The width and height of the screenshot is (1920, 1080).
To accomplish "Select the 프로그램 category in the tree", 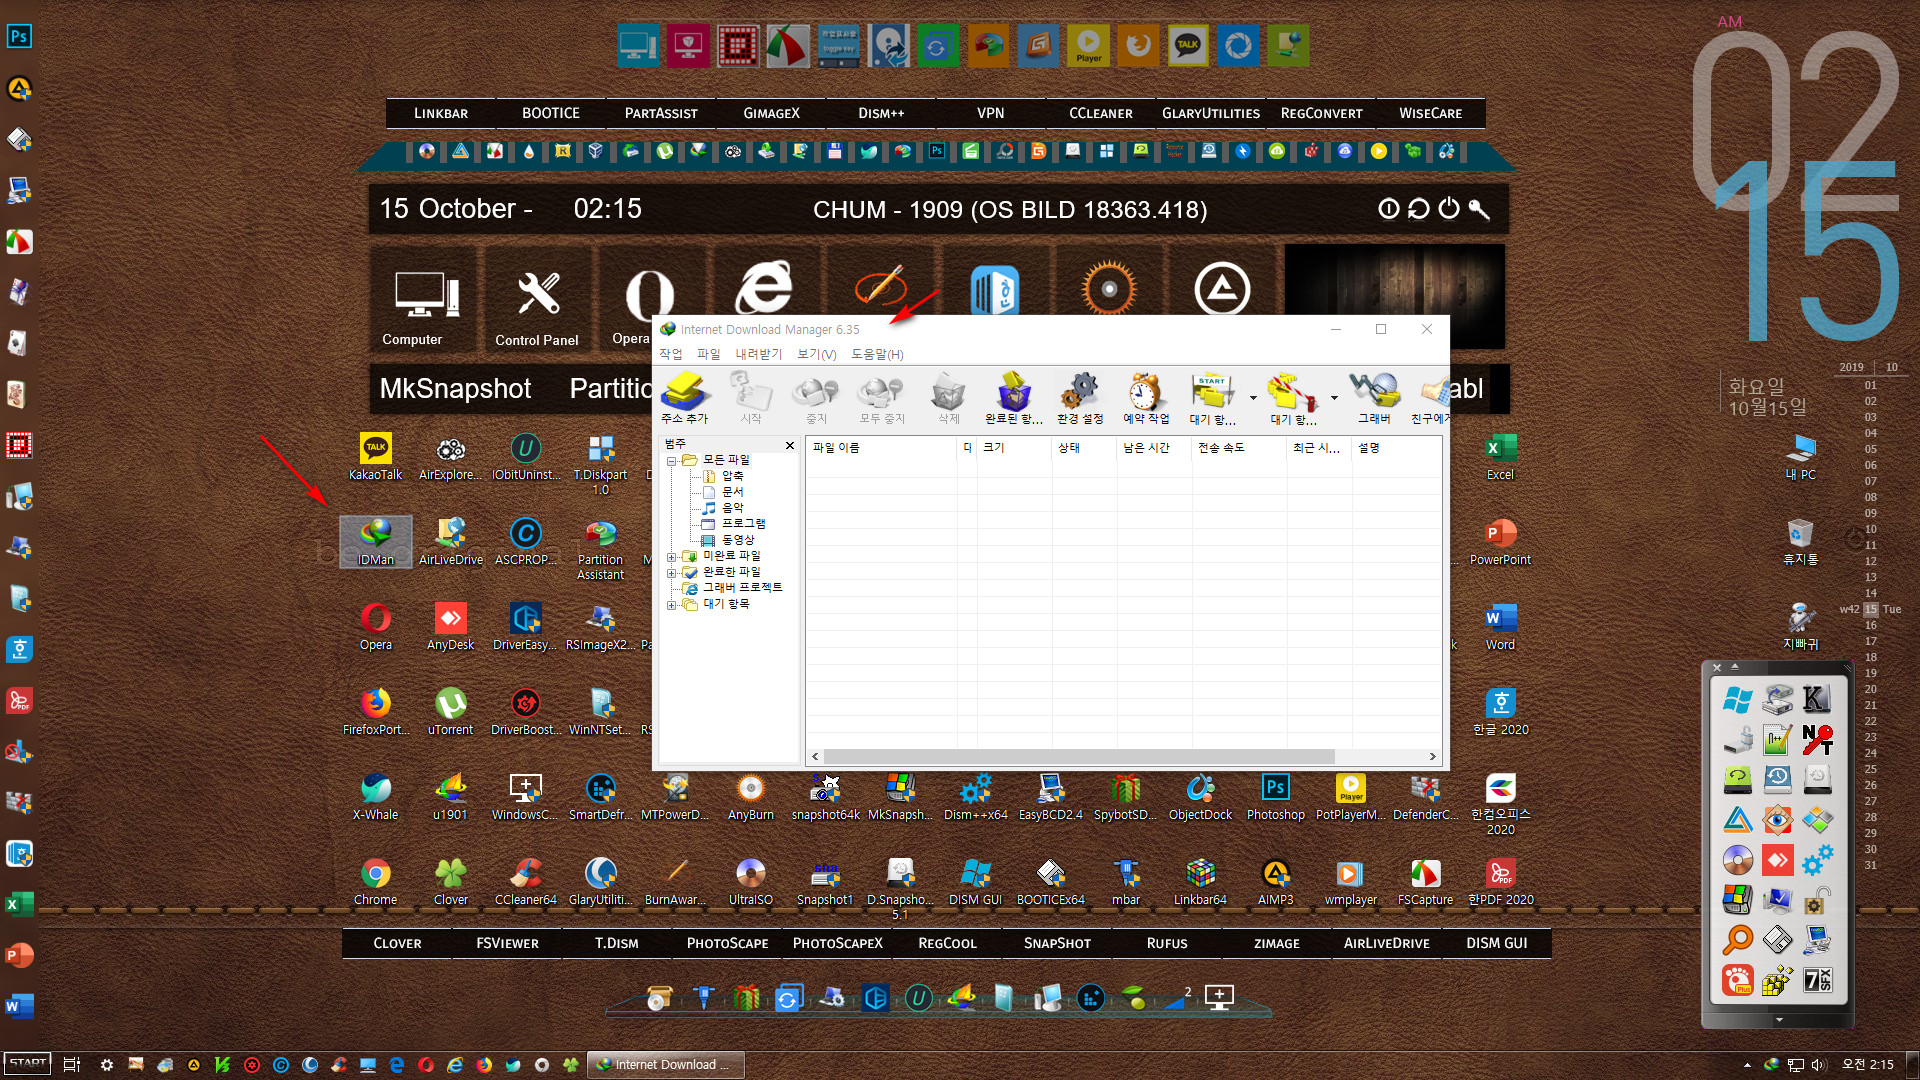I will (x=743, y=524).
